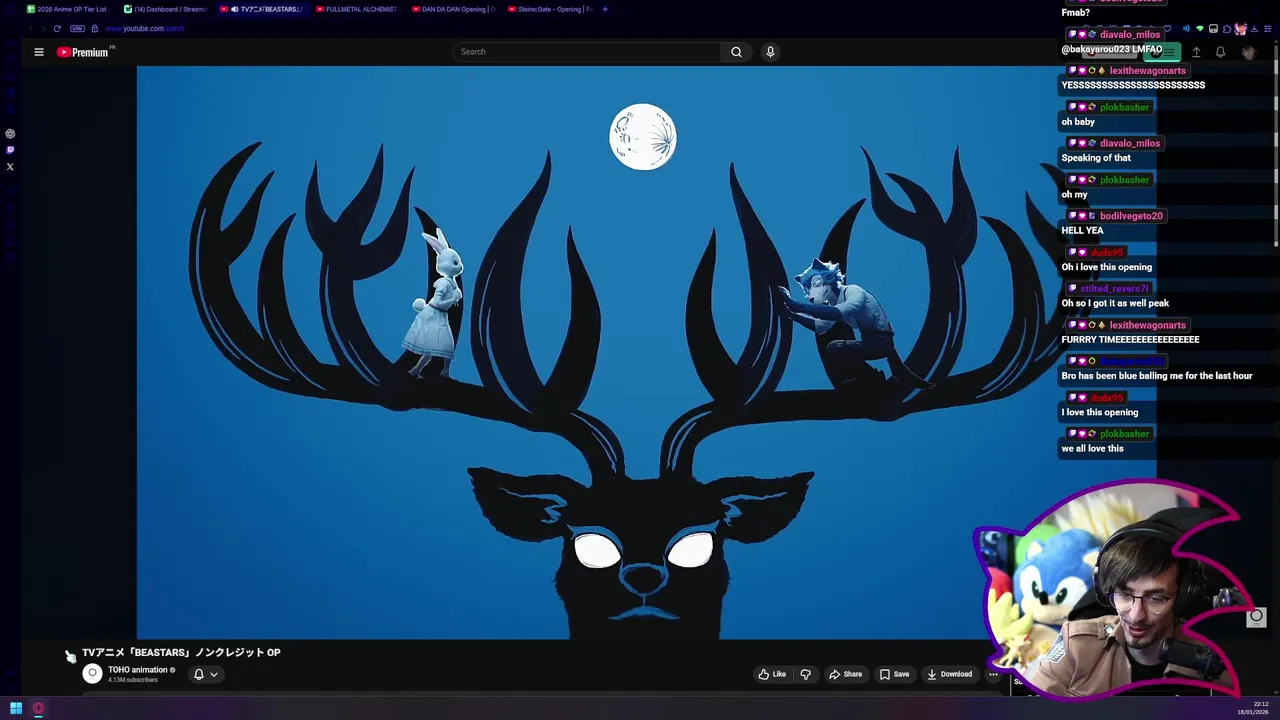Open the TOHO animation channel avatar

click(92, 674)
